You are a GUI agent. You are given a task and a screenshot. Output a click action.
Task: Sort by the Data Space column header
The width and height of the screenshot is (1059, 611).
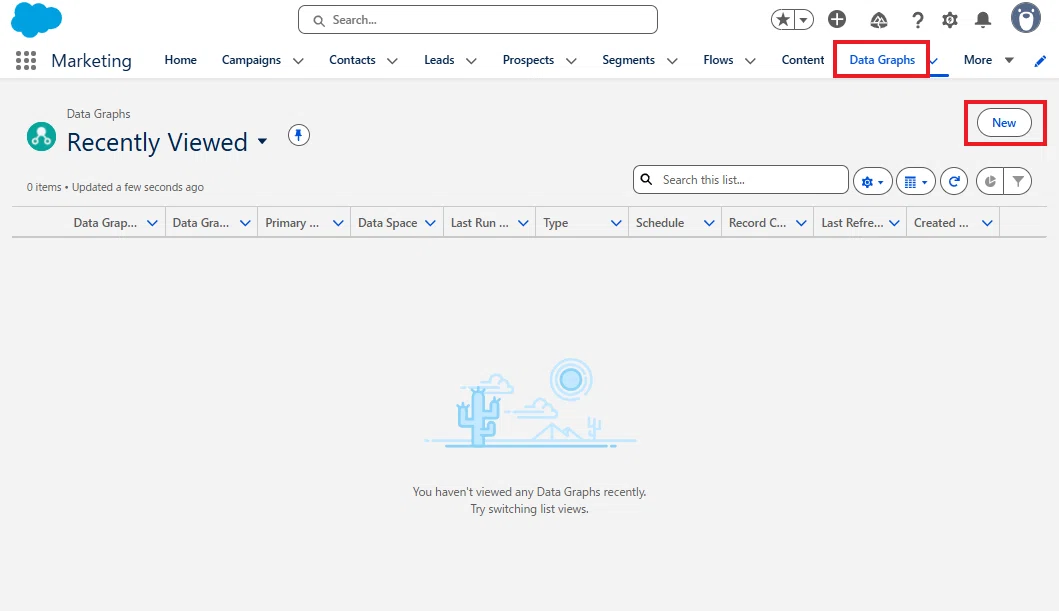(x=387, y=223)
